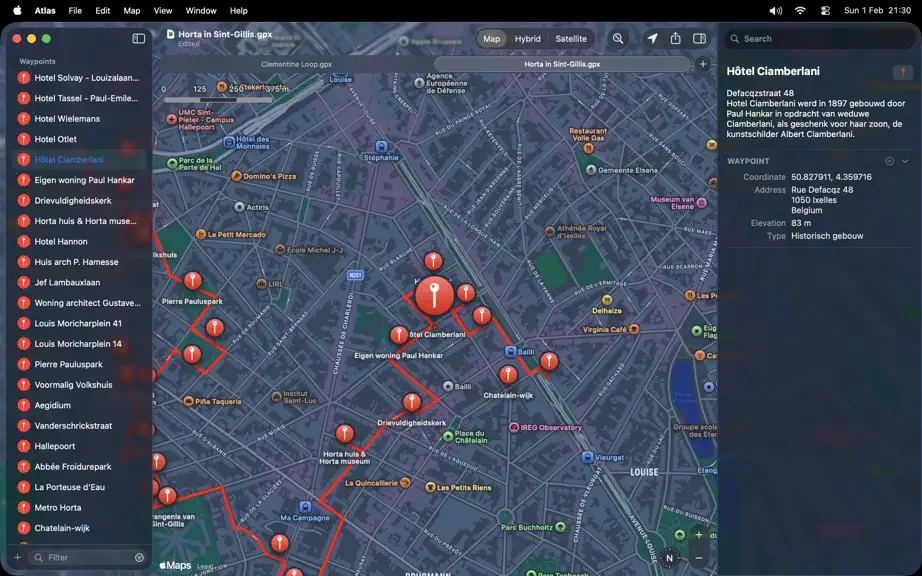The width and height of the screenshot is (922, 576).
Task: Select Voormalig Volkshuis waypoint
Action: [x=79, y=385]
